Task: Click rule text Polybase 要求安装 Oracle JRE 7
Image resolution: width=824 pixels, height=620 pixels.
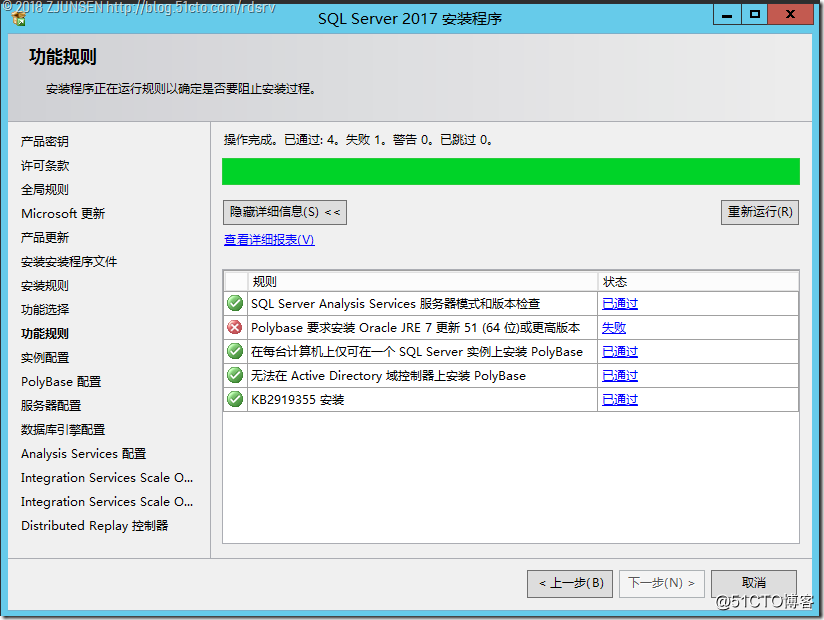Action: click(x=416, y=328)
